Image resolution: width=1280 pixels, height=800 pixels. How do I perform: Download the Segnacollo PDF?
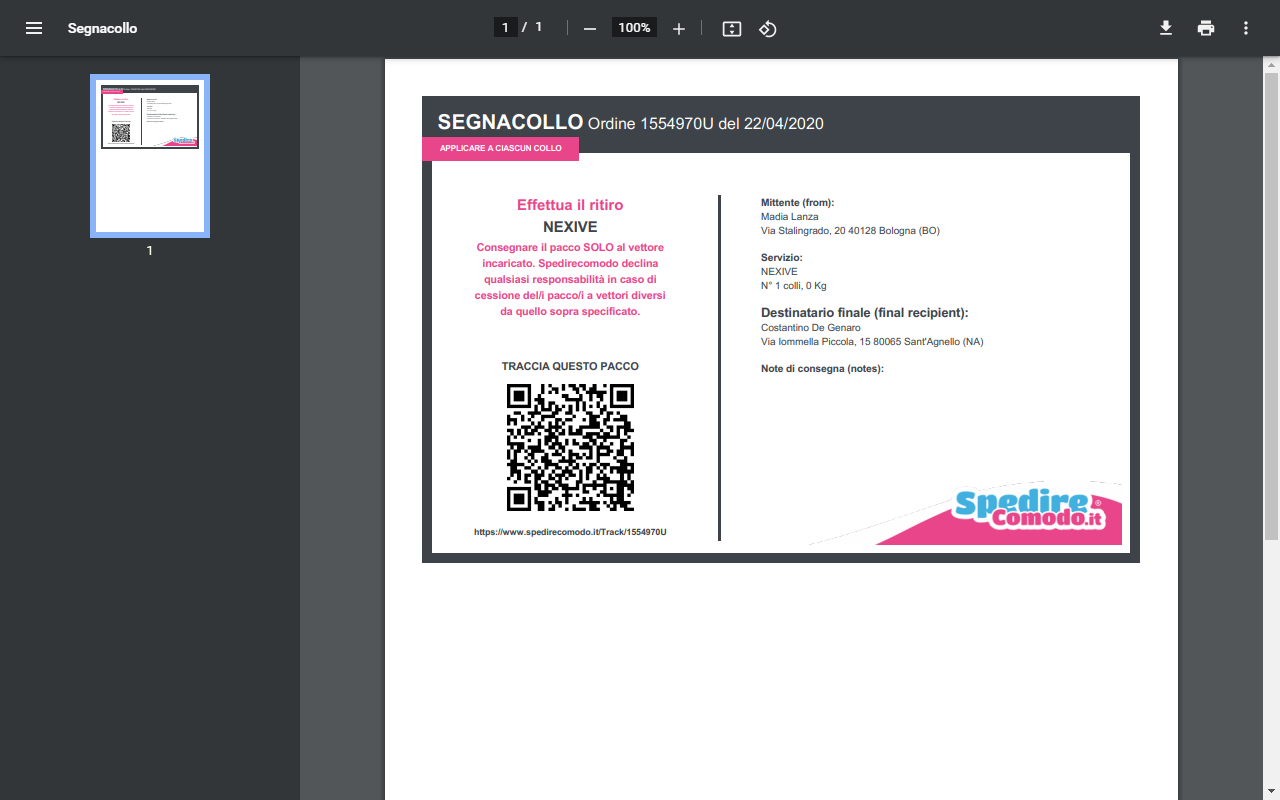(1166, 28)
